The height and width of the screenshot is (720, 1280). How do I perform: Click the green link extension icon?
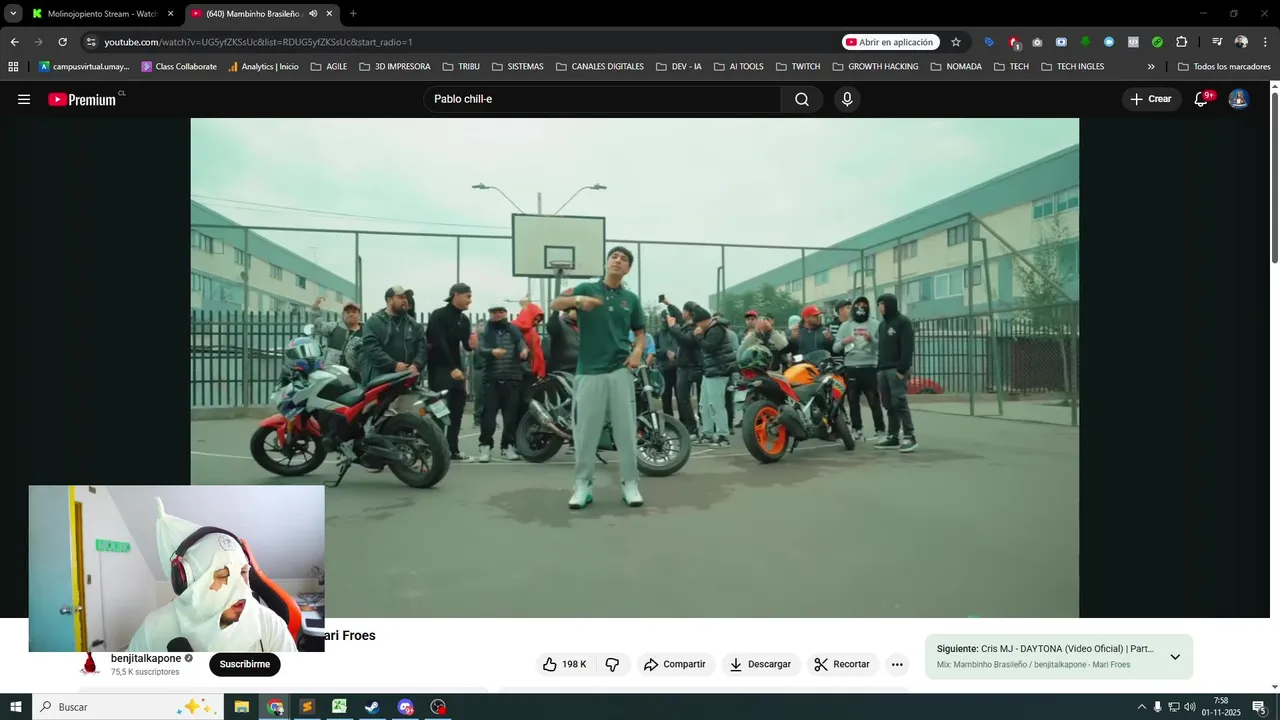tap(1157, 42)
